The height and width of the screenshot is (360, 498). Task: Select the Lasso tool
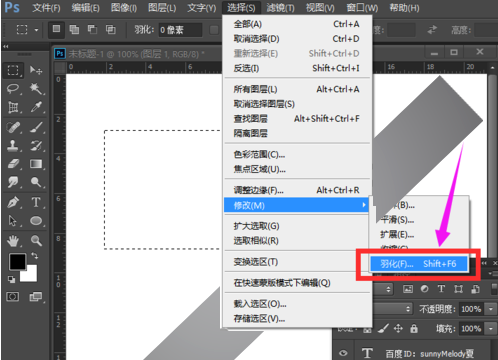[13, 89]
